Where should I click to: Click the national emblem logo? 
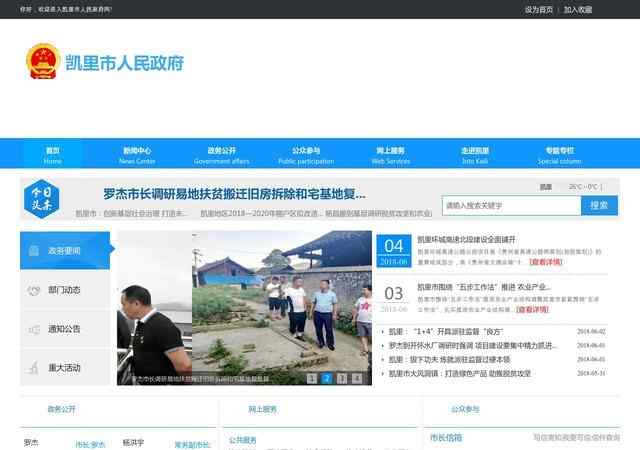(43, 61)
